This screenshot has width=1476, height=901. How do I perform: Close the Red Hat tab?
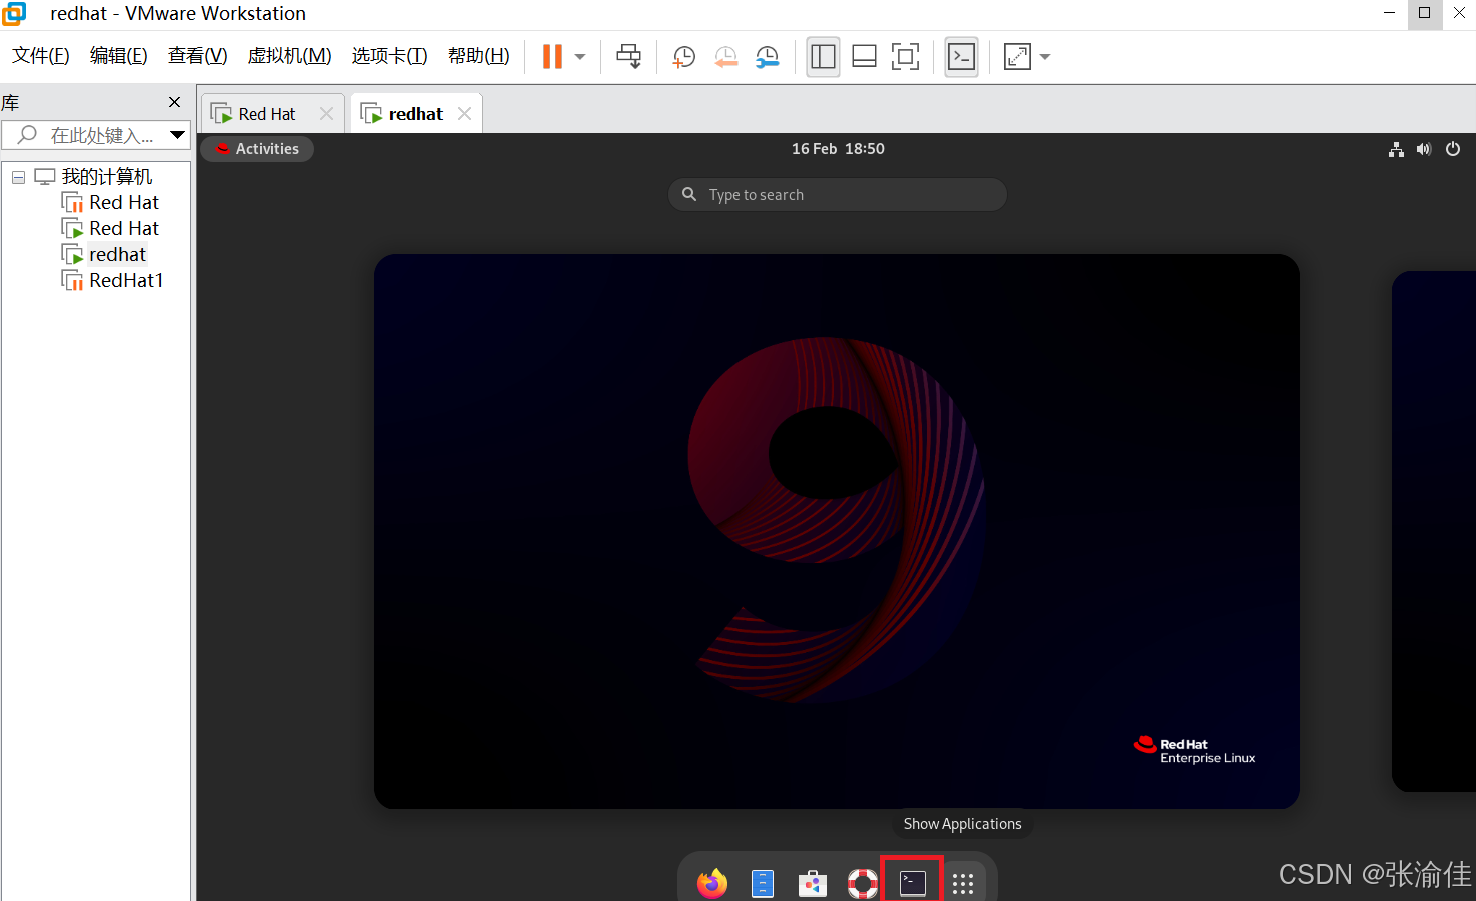[x=326, y=114]
